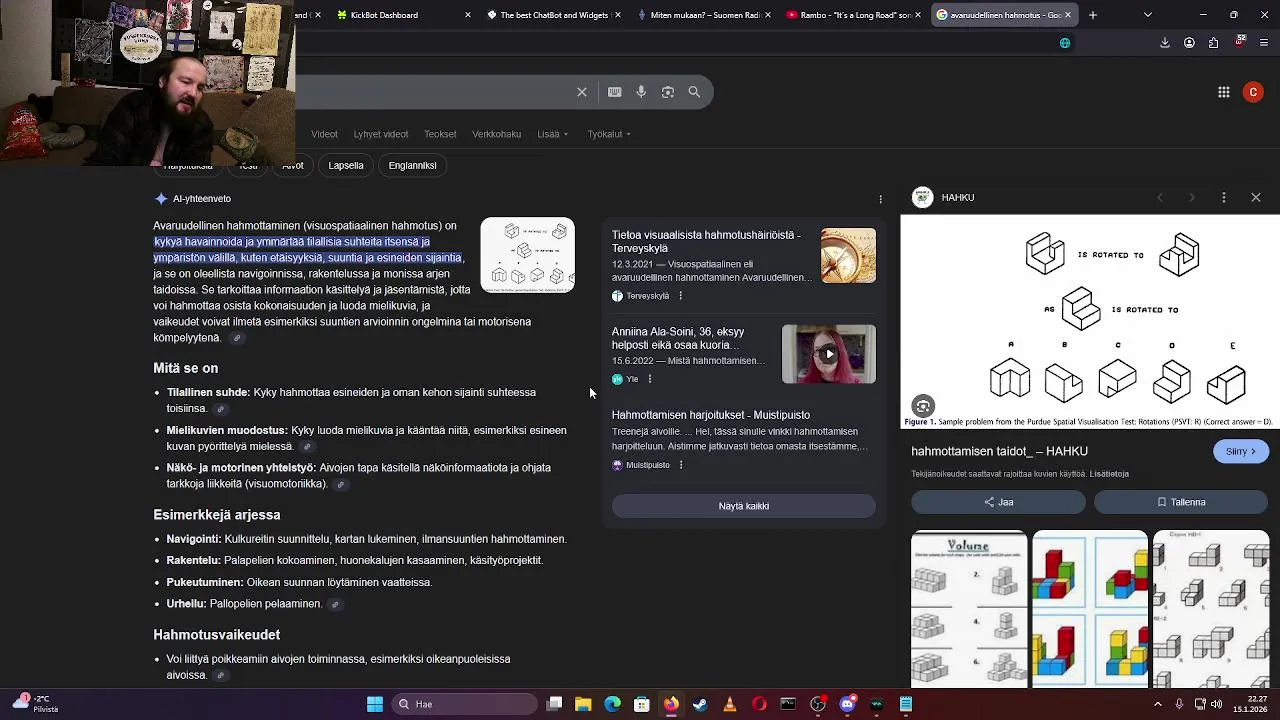Click the Englanniksi suggestion chip
This screenshot has width=1280, height=720.
tap(413, 165)
